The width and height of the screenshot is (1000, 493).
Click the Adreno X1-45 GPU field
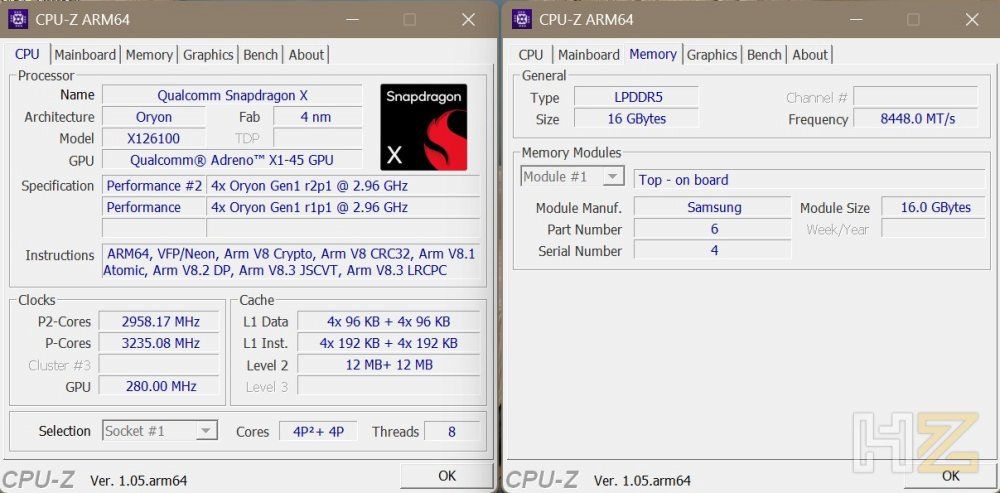point(232,160)
